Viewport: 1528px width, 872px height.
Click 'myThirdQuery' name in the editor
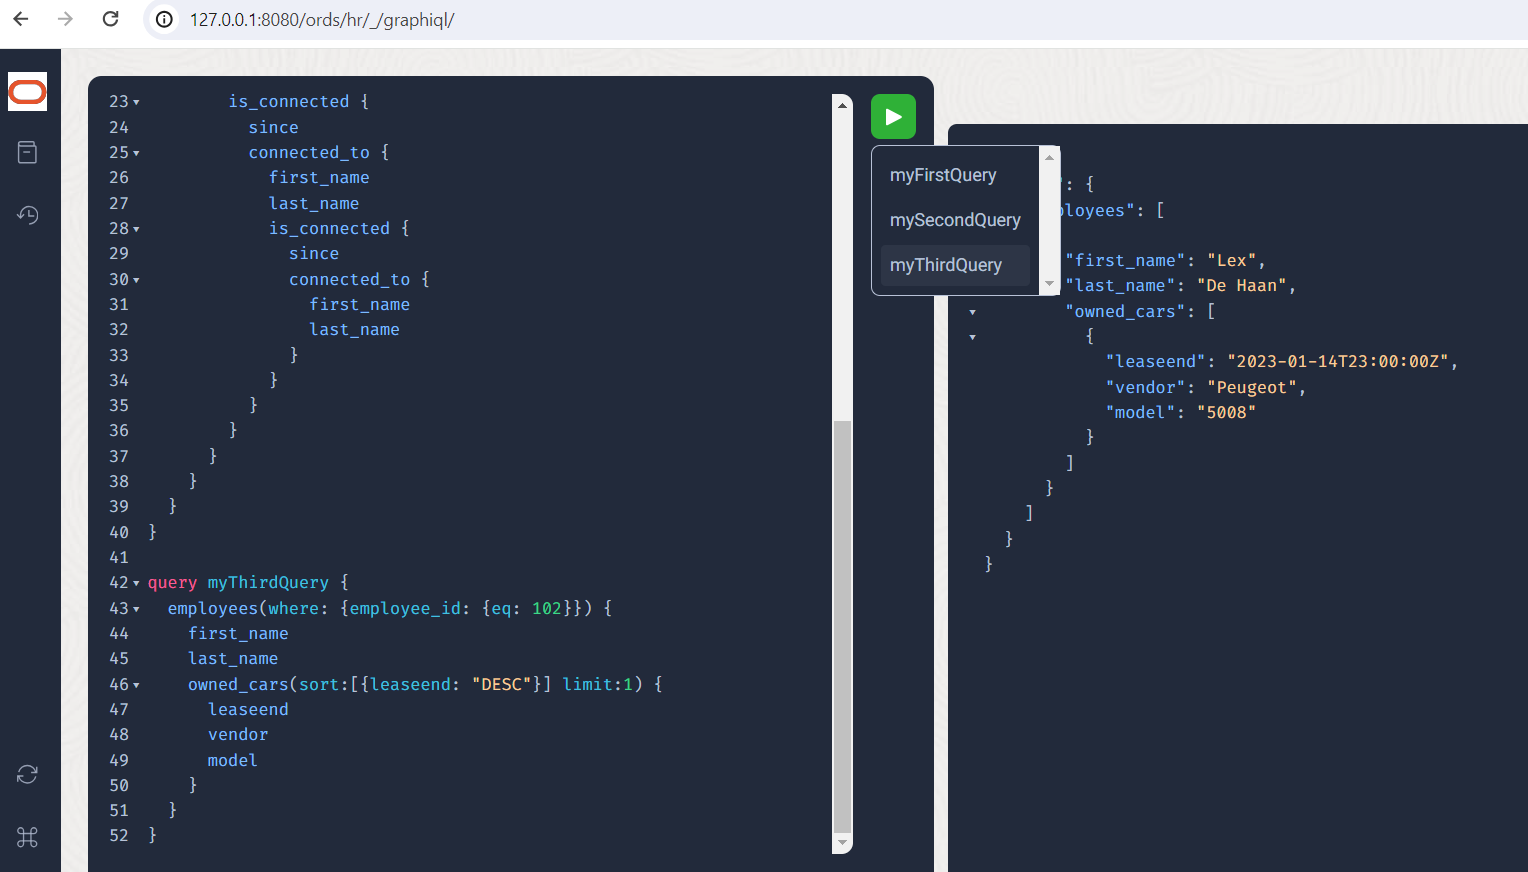[268, 582]
